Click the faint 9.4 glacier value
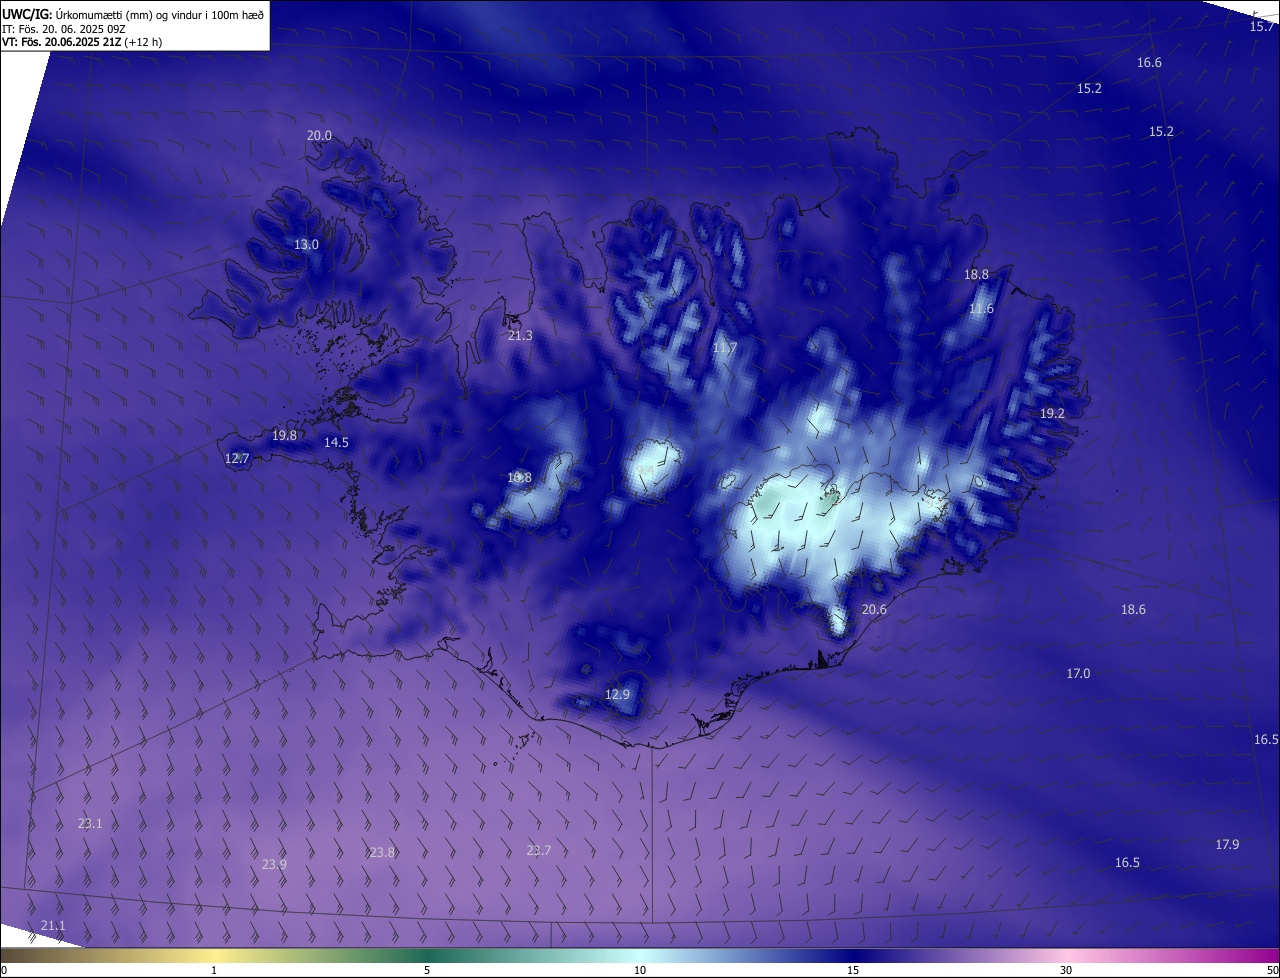The width and height of the screenshot is (1280, 978). coord(646,470)
